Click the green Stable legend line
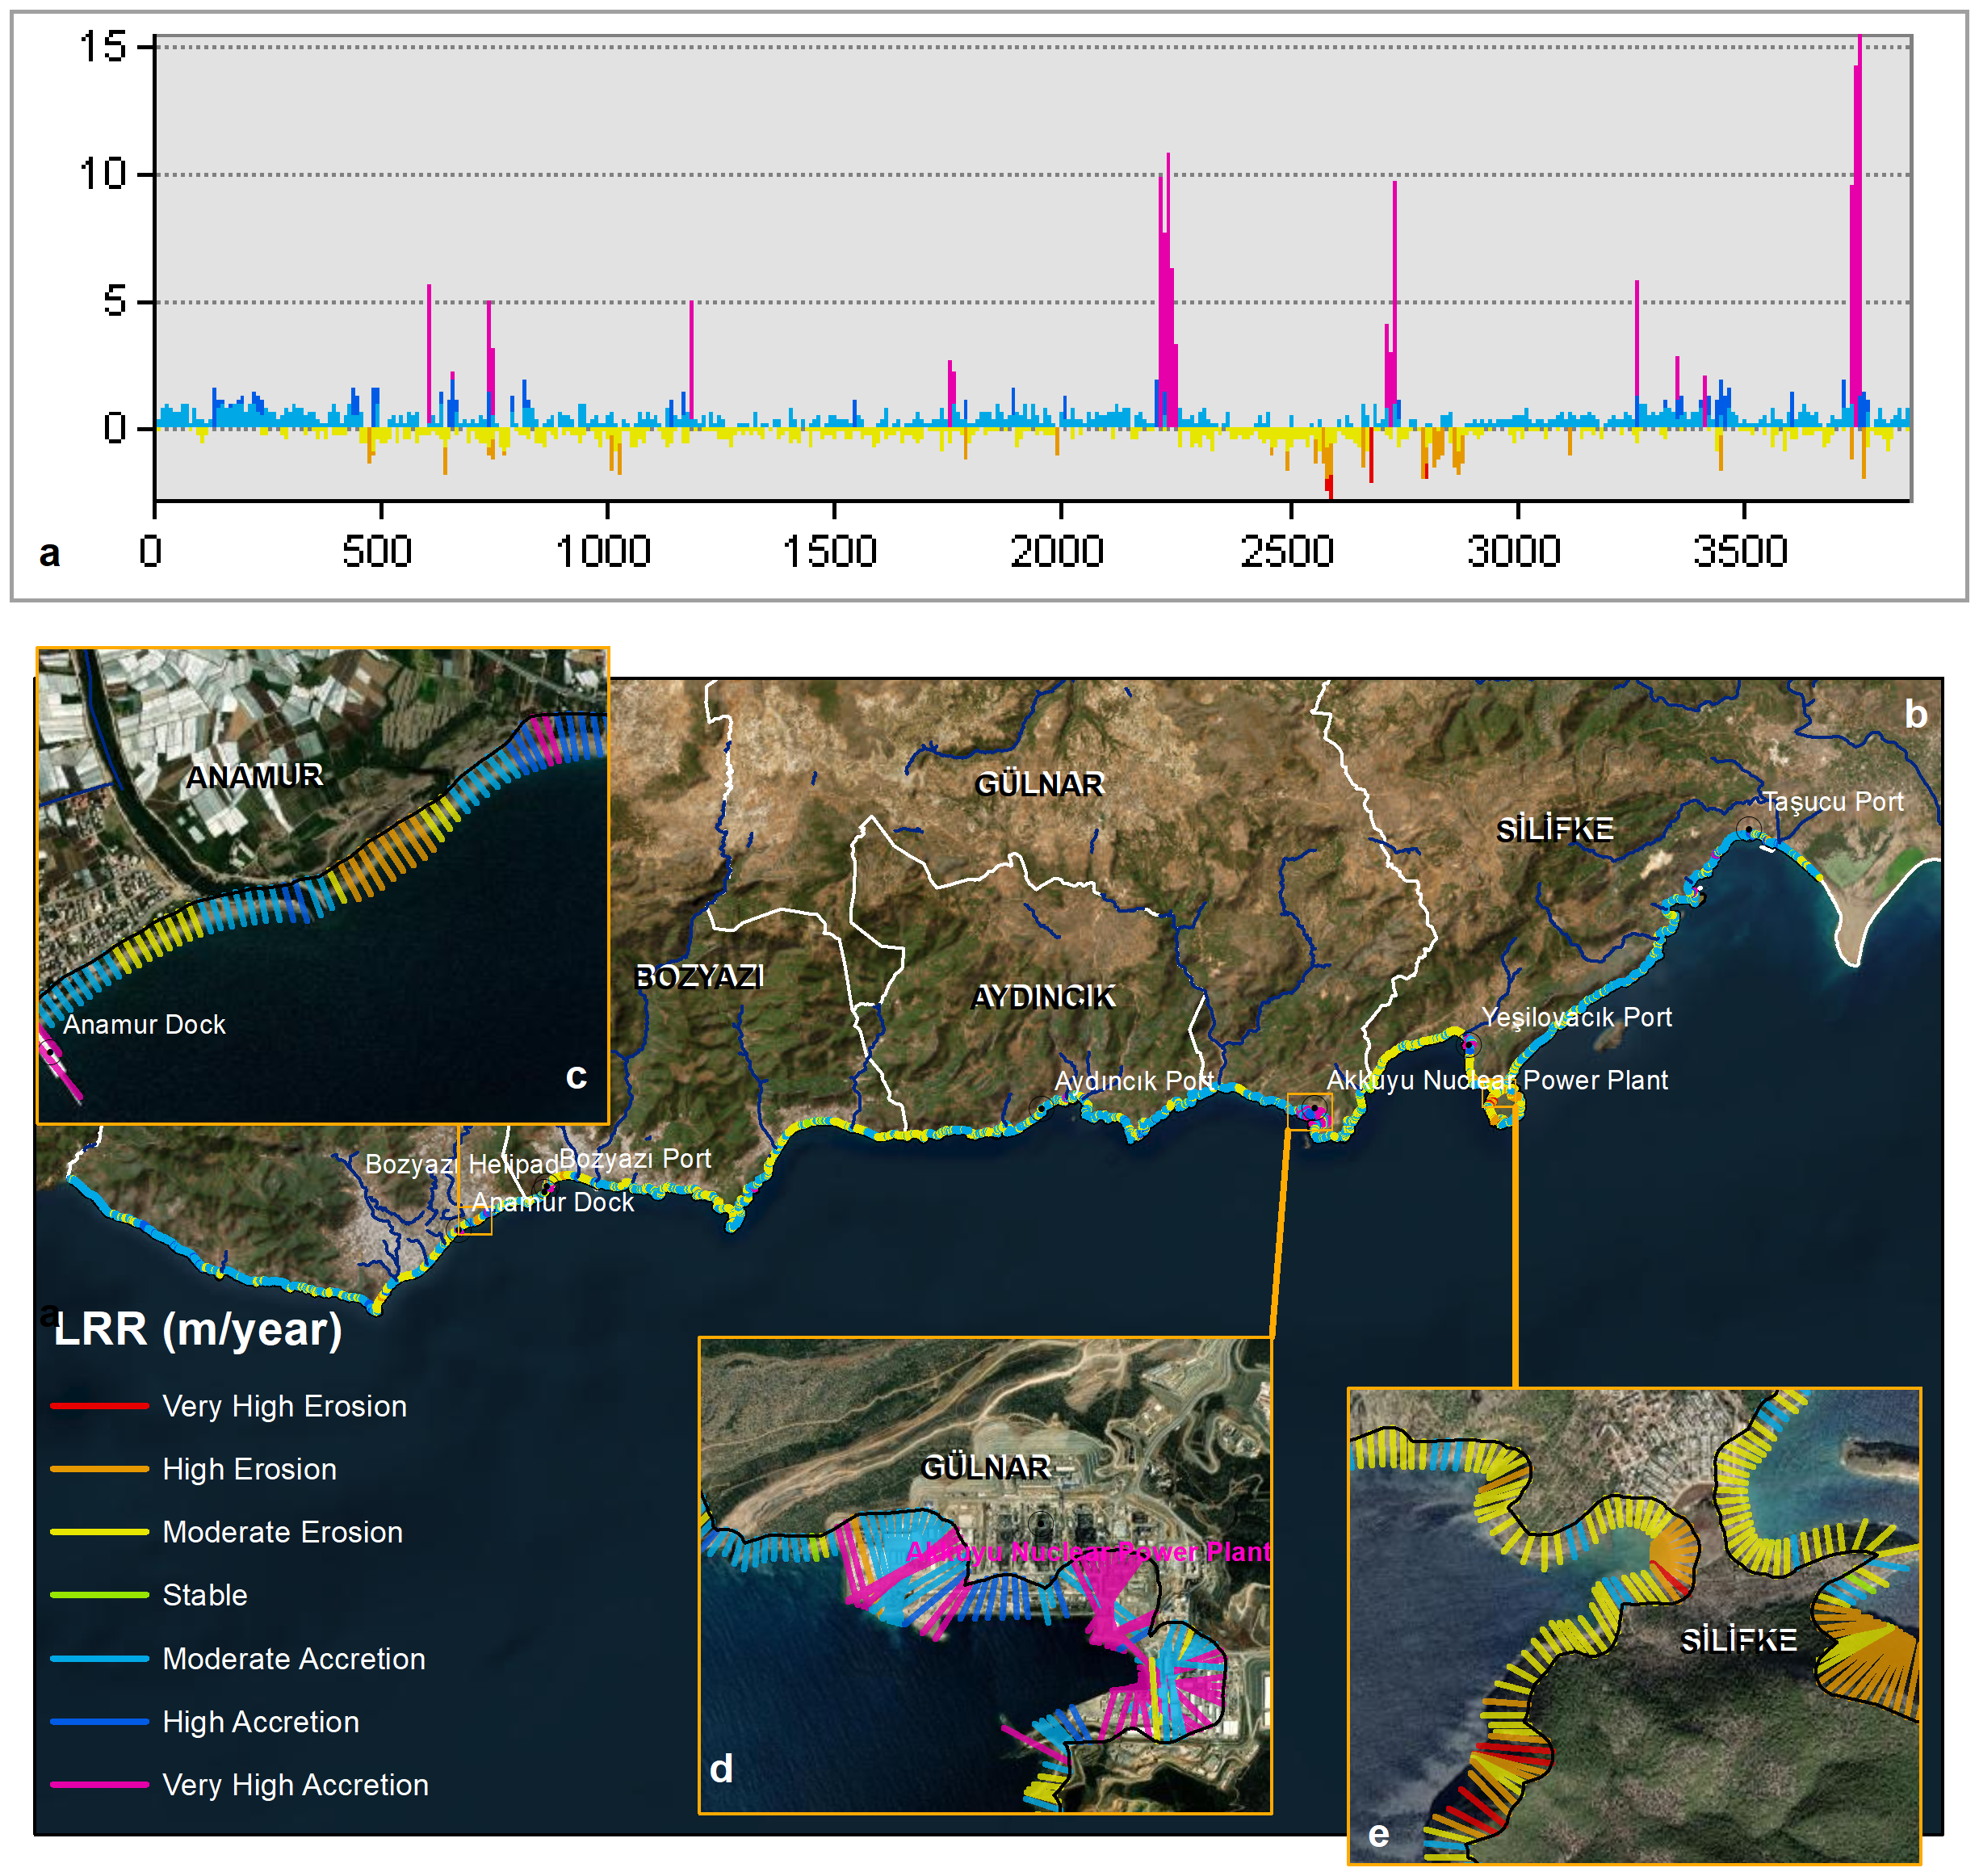The width and height of the screenshot is (1979, 1876). point(99,1595)
